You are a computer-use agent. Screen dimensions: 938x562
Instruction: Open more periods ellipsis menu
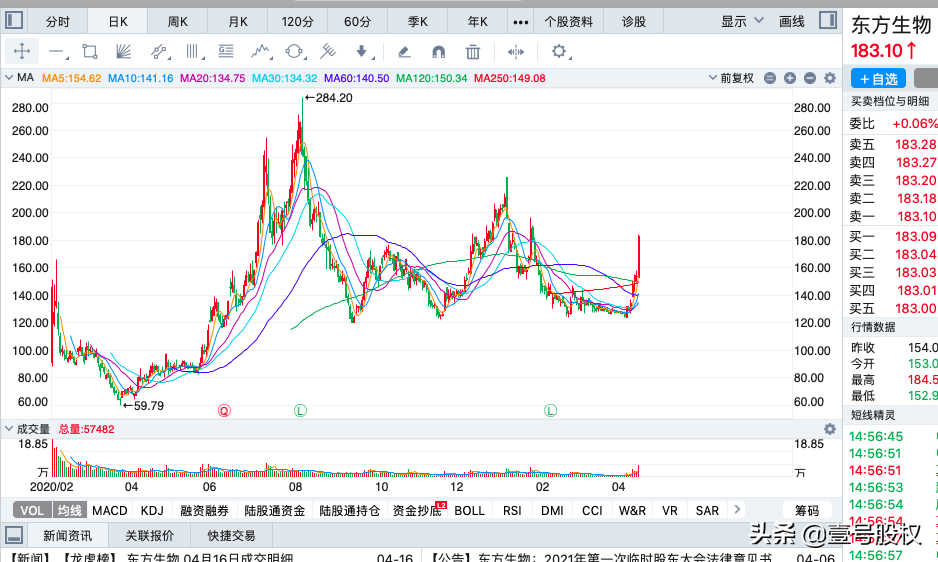pyautogui.click(x=520, y=22)
